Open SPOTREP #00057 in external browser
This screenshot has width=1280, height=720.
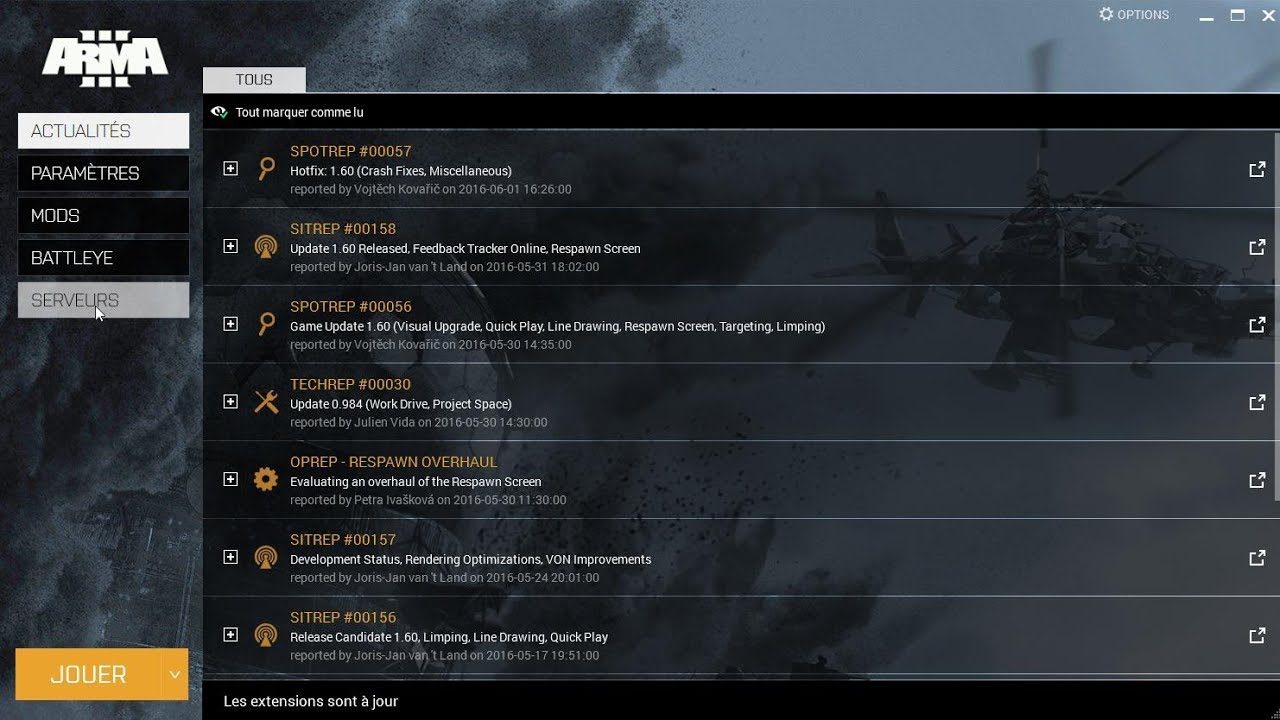click(1257, 169)
